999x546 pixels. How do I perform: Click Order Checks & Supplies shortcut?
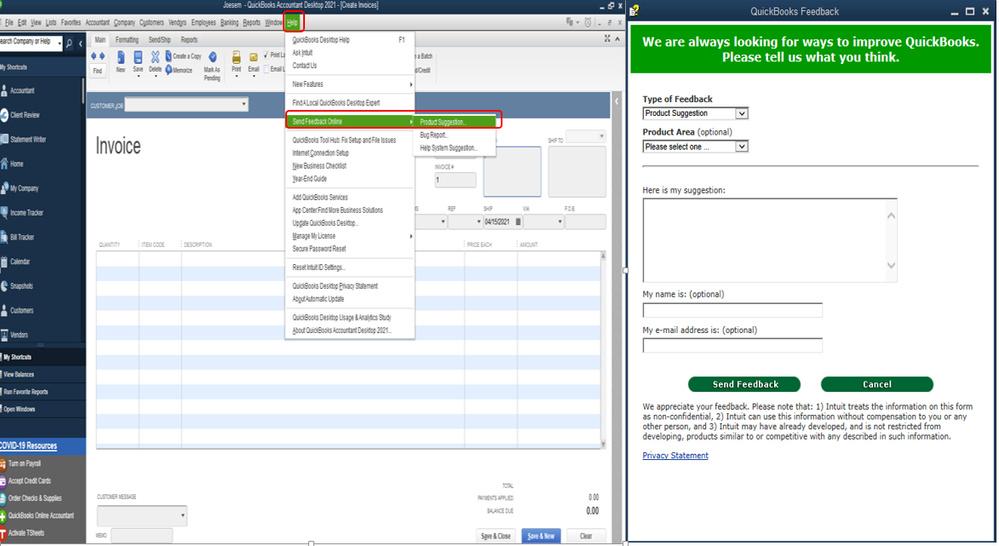(31, 498)
